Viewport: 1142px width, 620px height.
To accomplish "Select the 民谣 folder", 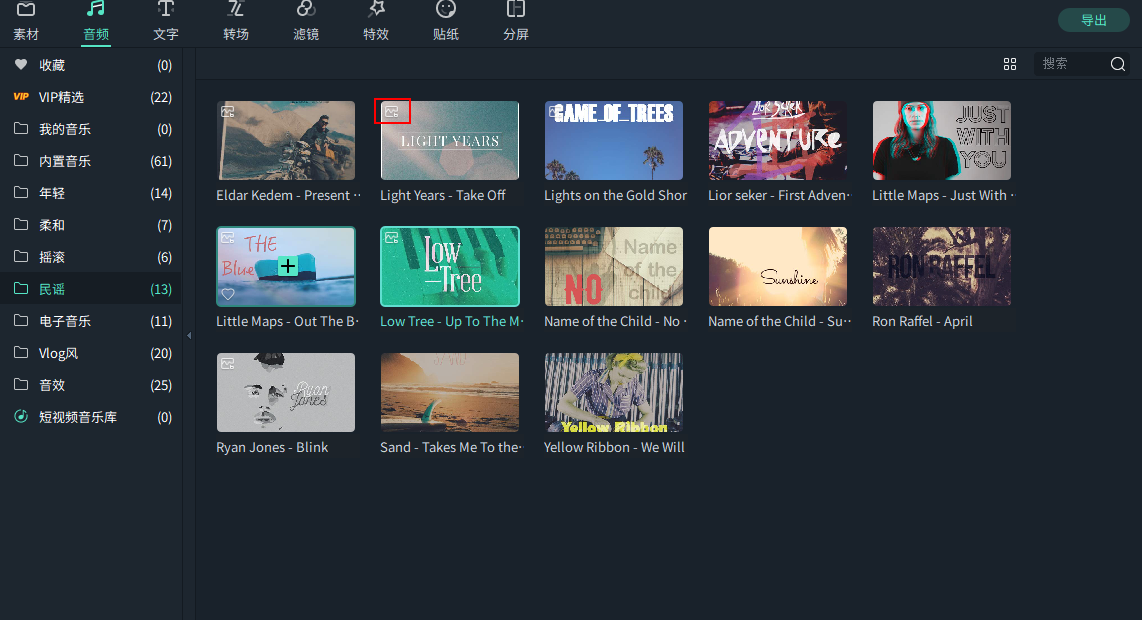I will [x=91, y=289].
